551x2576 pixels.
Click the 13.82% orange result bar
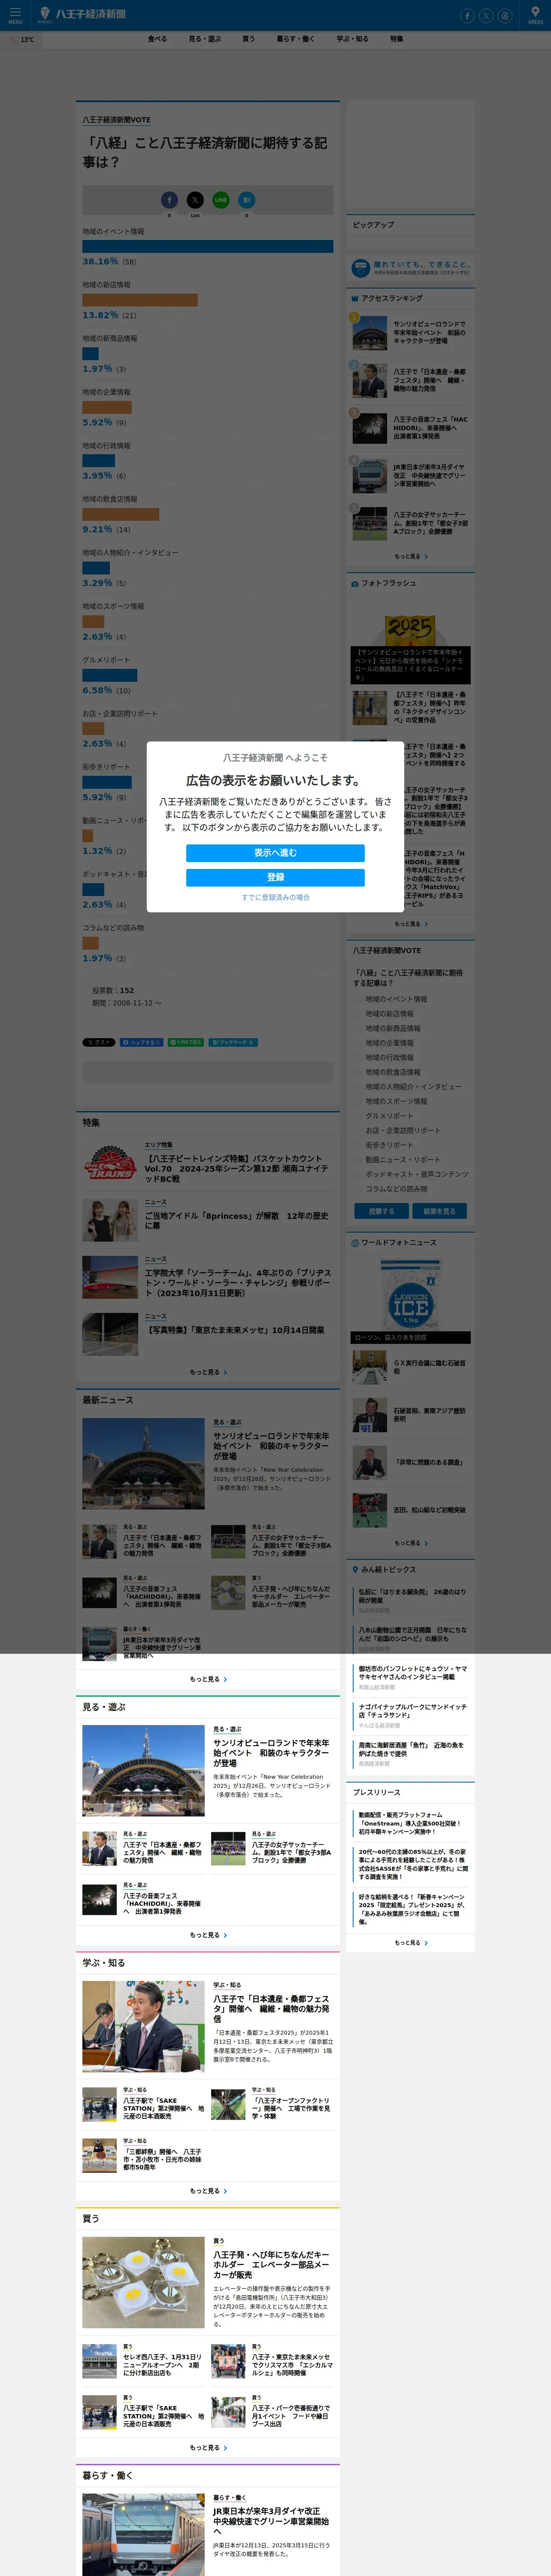140,300
